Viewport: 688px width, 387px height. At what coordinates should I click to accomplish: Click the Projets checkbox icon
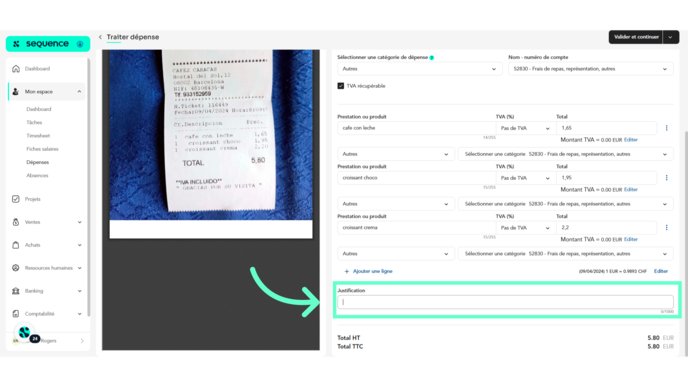pos(16,199)
